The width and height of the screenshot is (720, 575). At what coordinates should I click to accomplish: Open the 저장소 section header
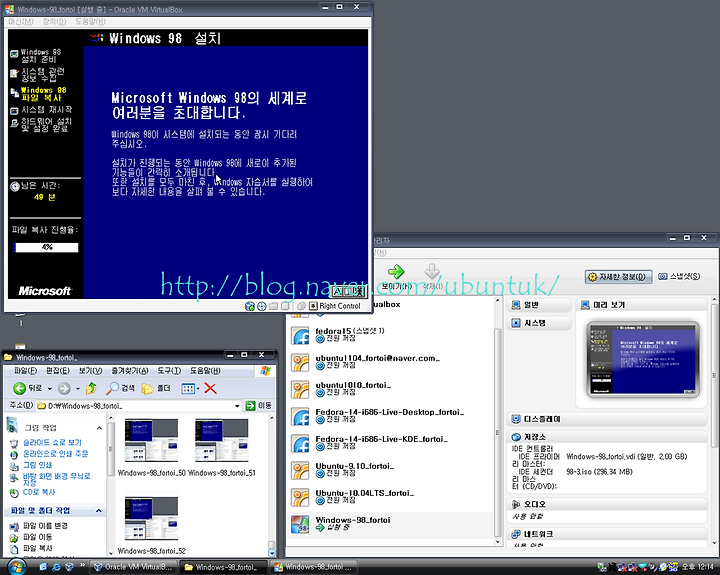(607, 437)
